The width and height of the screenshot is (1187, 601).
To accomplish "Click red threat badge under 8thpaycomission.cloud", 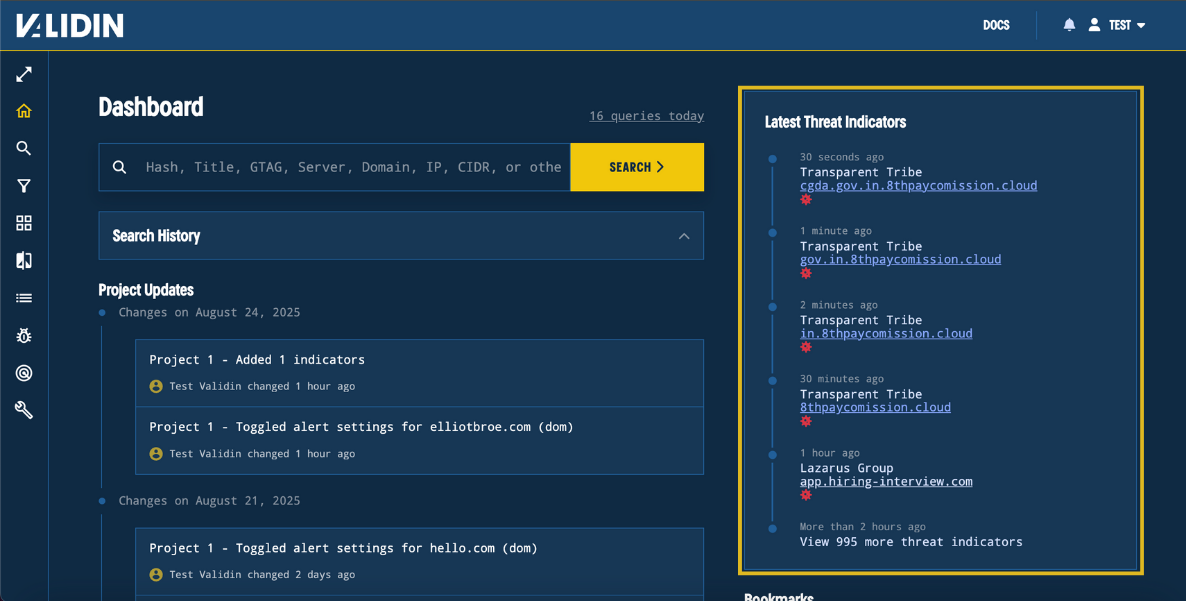I will (806, 421).
